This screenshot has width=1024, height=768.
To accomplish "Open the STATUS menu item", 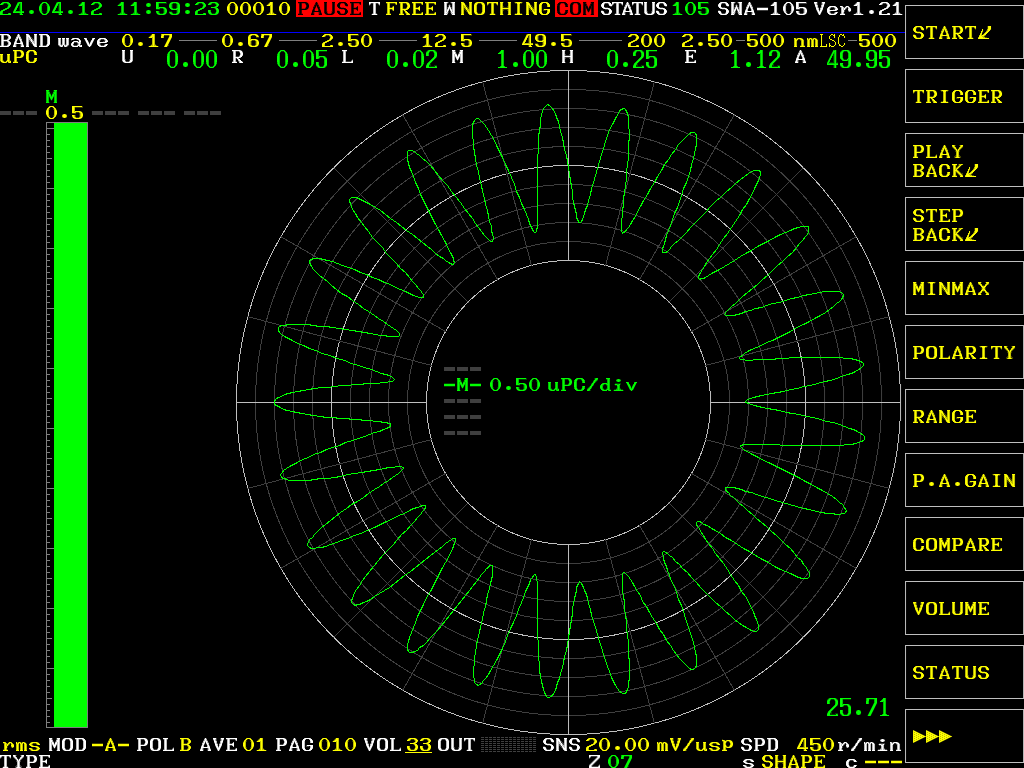I will point(964,673).
